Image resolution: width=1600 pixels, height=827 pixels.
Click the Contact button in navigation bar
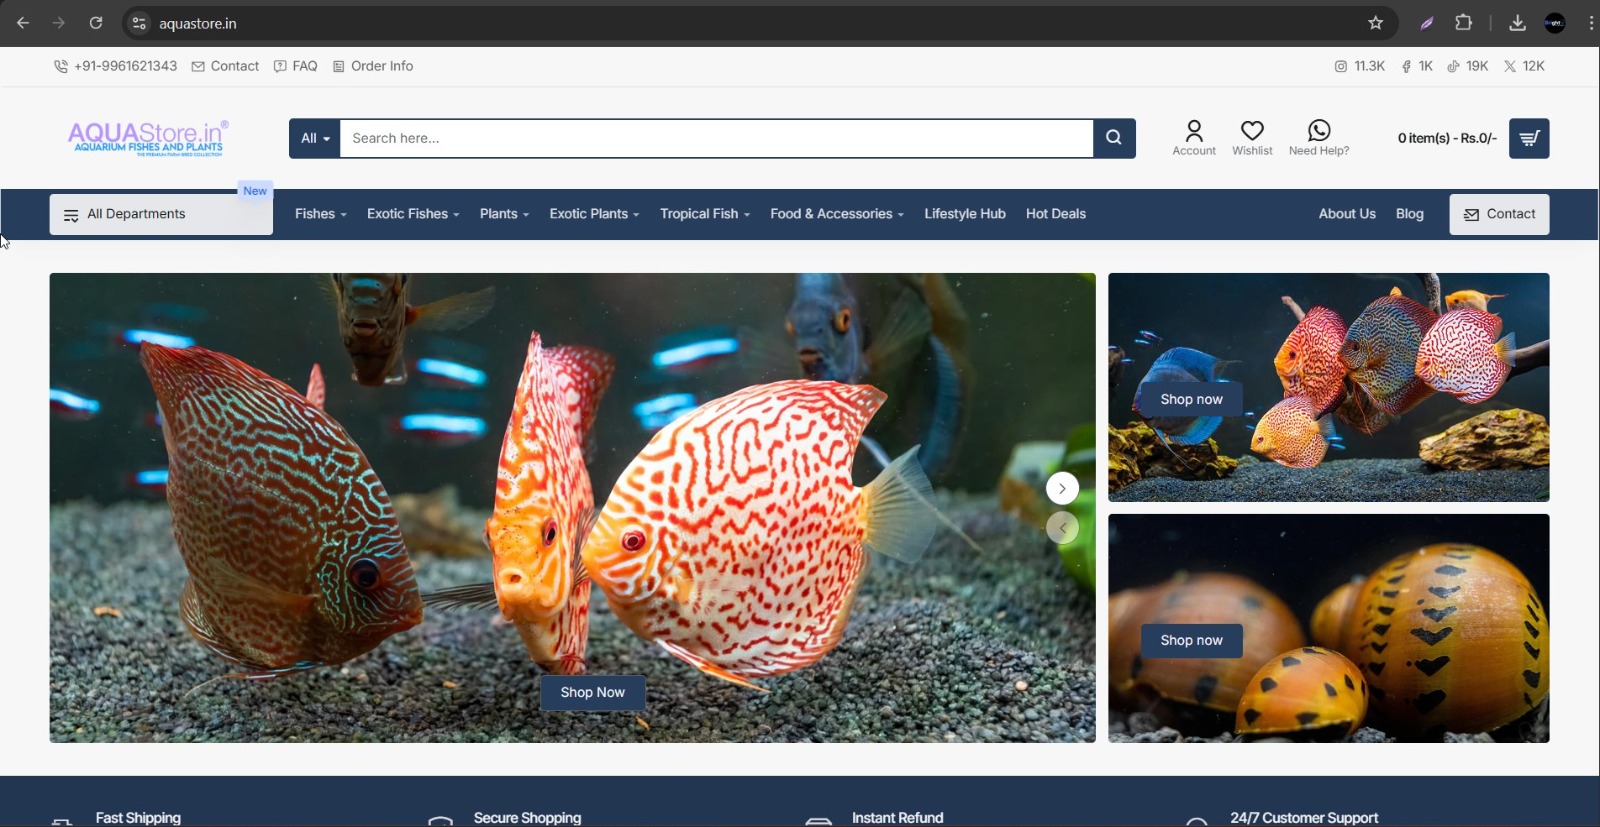click(1499, 214)
